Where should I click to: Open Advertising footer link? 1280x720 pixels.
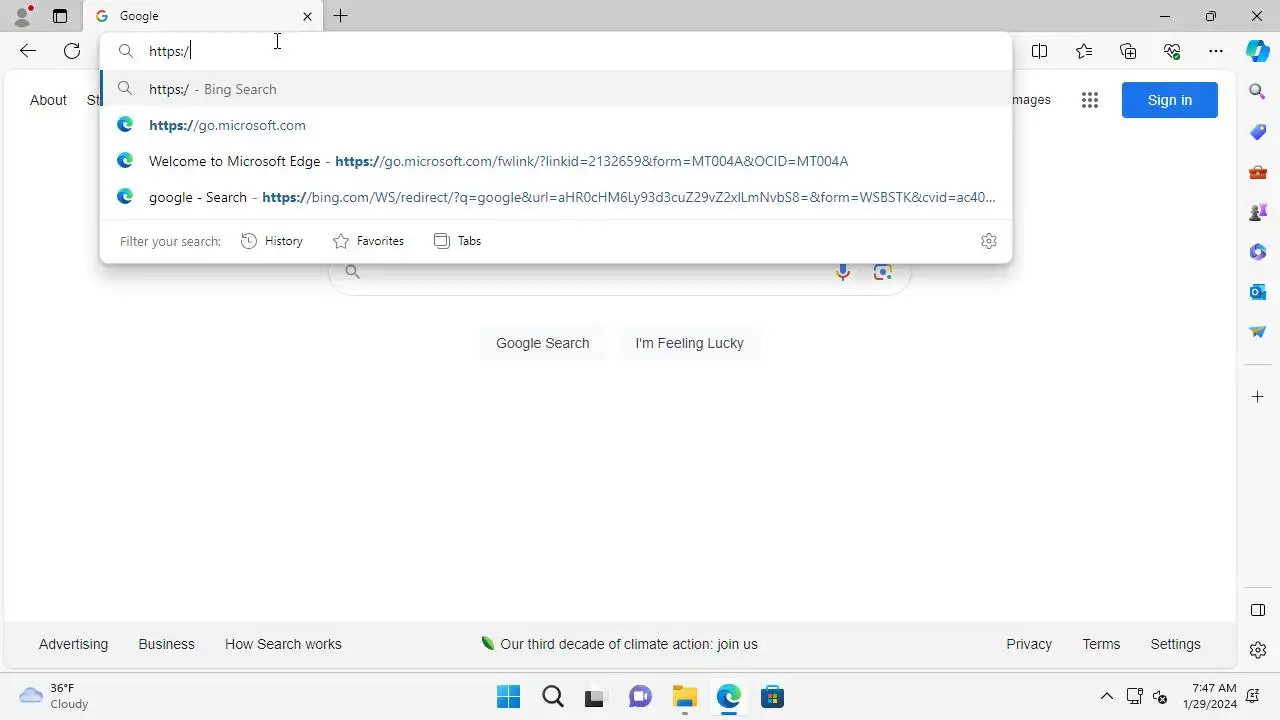click(x=73, y=644)
